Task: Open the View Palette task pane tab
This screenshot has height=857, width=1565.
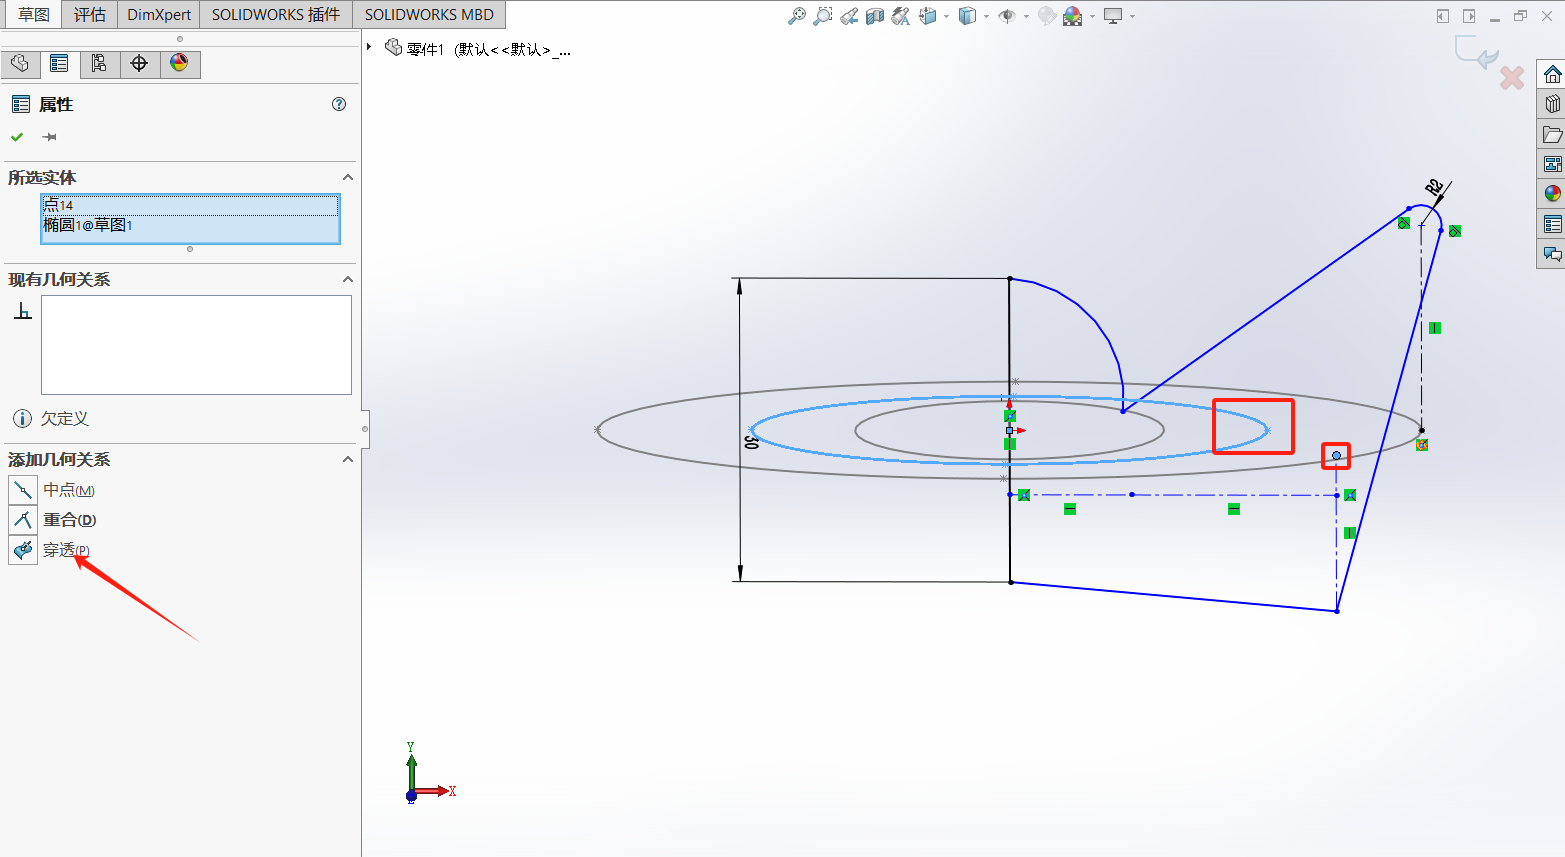Action: pyautogui.click(x=1552, y=164)
